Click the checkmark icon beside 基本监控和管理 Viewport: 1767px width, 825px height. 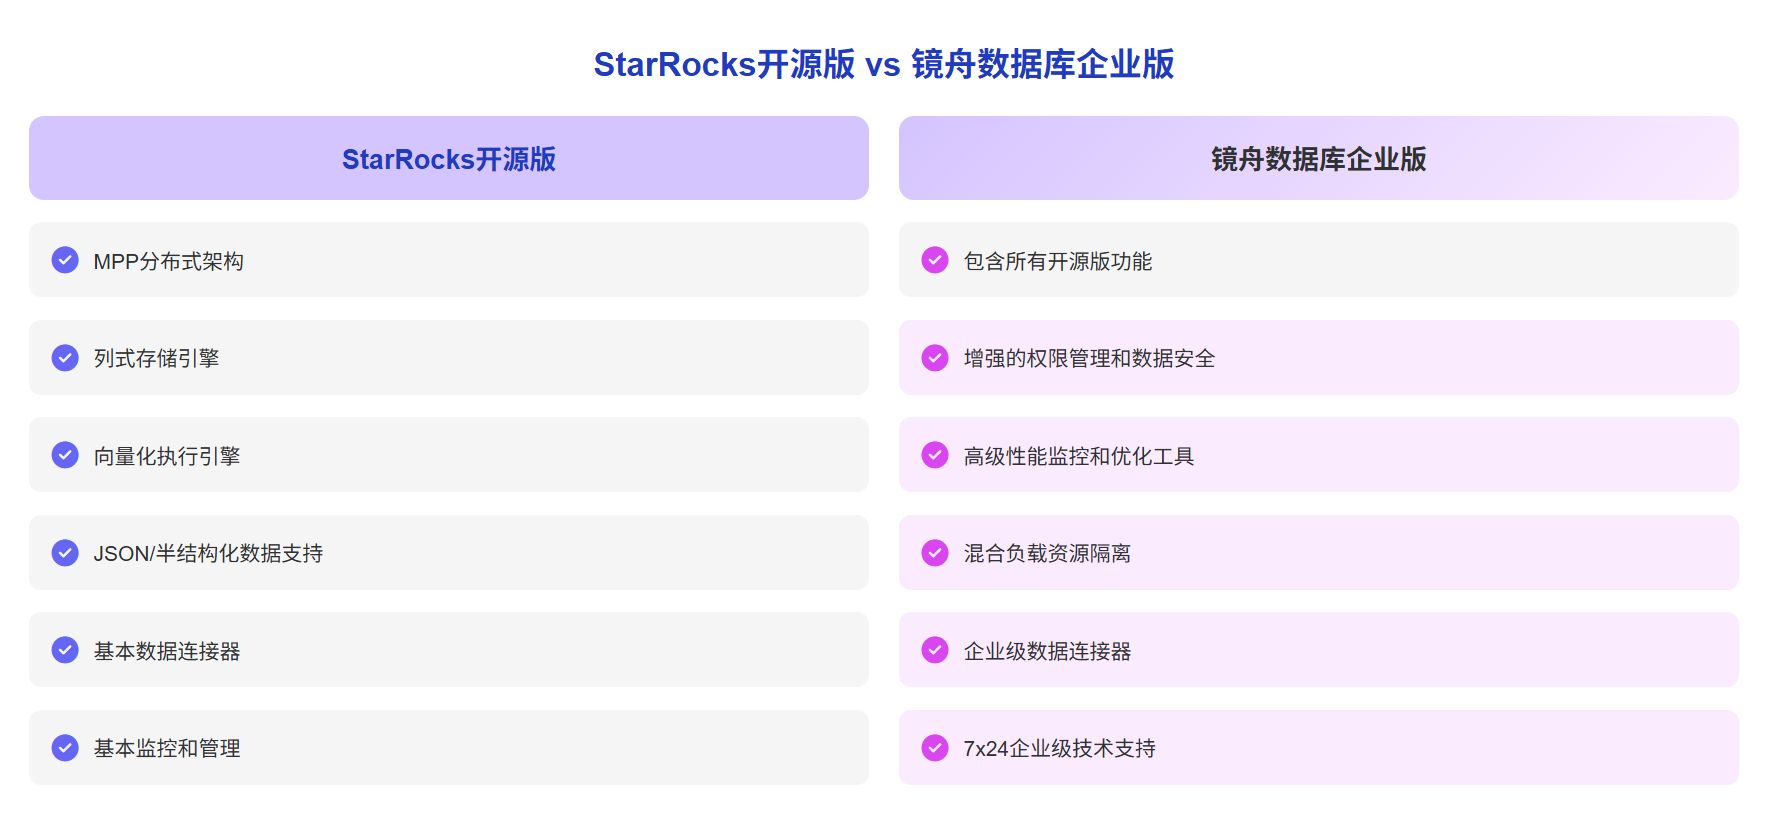65,748
